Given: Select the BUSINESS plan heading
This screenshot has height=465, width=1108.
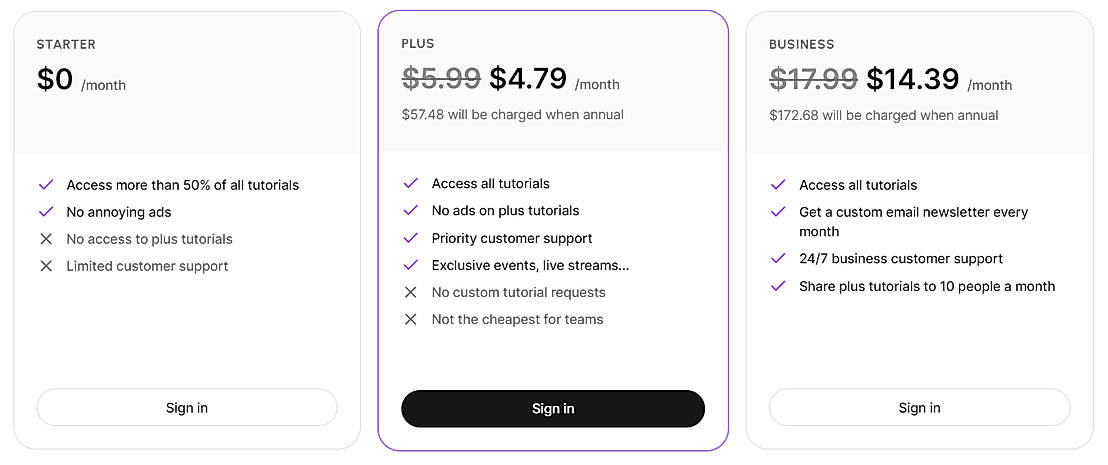Looking at the screenshot, I should tap(801, 45).
